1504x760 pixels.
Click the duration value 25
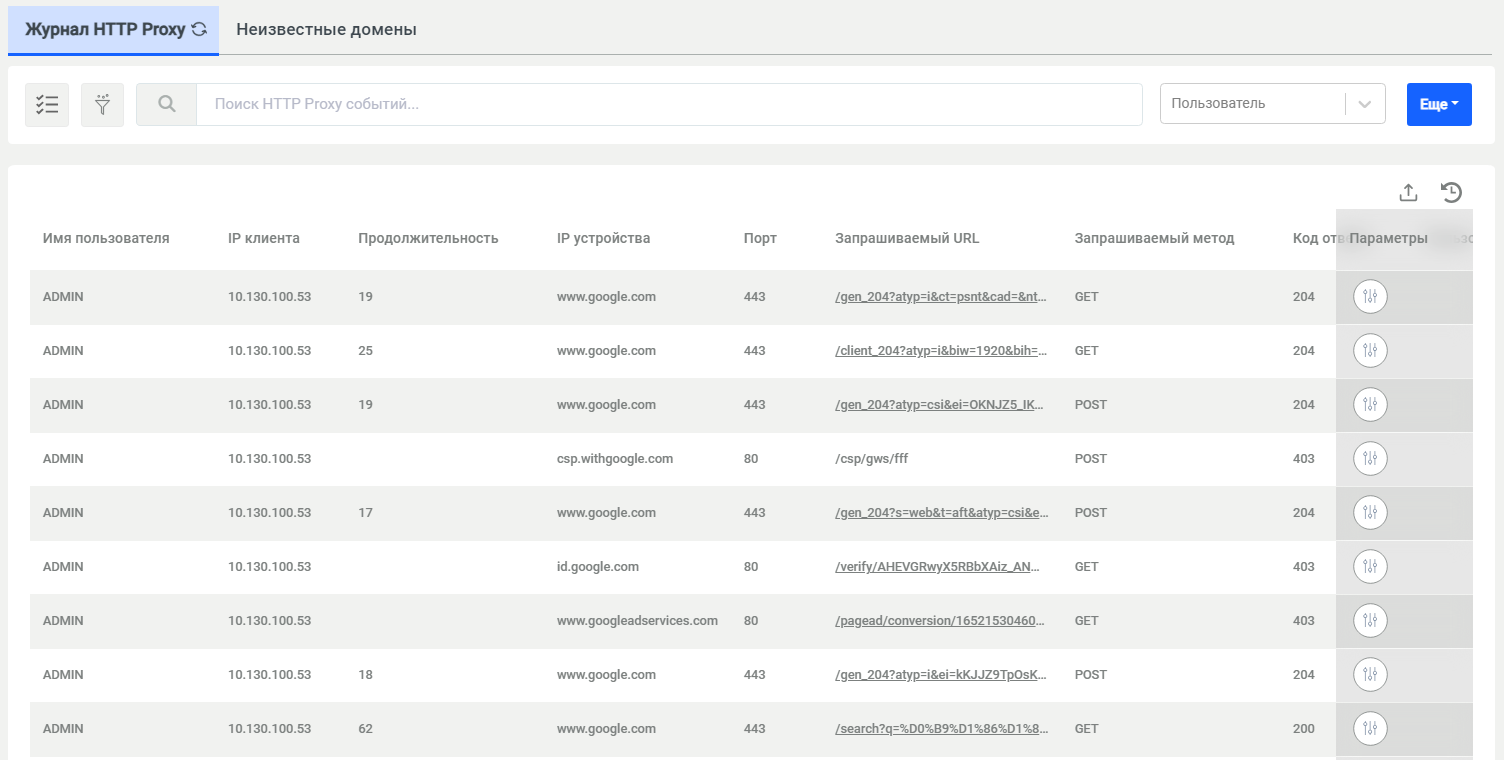click(x=365, y=351)
